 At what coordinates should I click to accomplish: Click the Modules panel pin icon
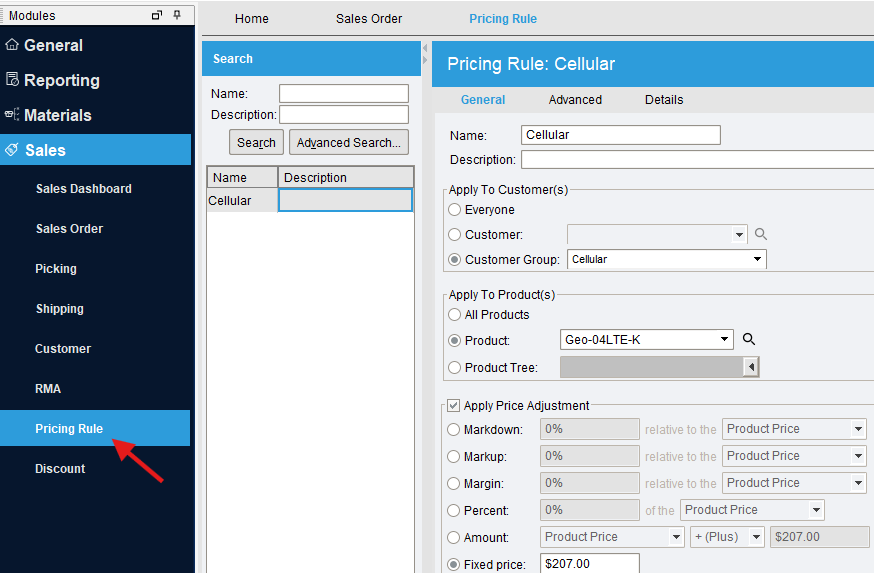tap(177, 15)
